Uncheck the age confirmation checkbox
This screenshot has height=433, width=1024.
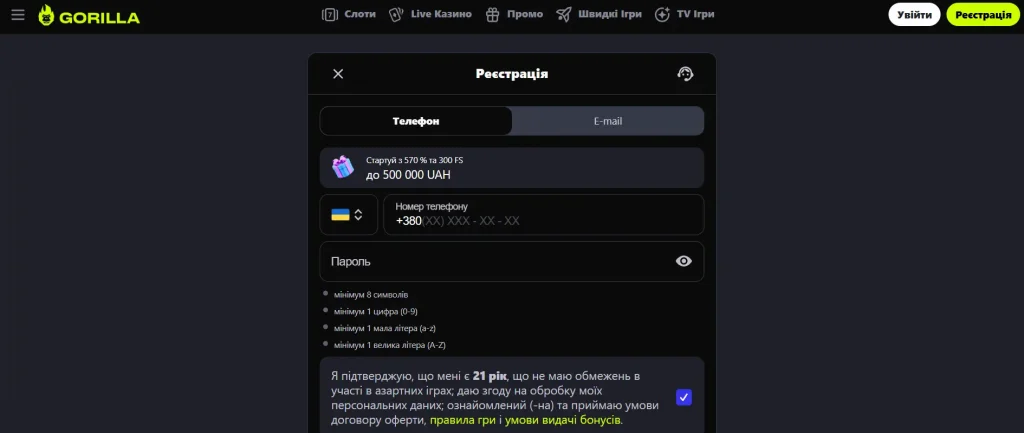click(x=684, y=397)
